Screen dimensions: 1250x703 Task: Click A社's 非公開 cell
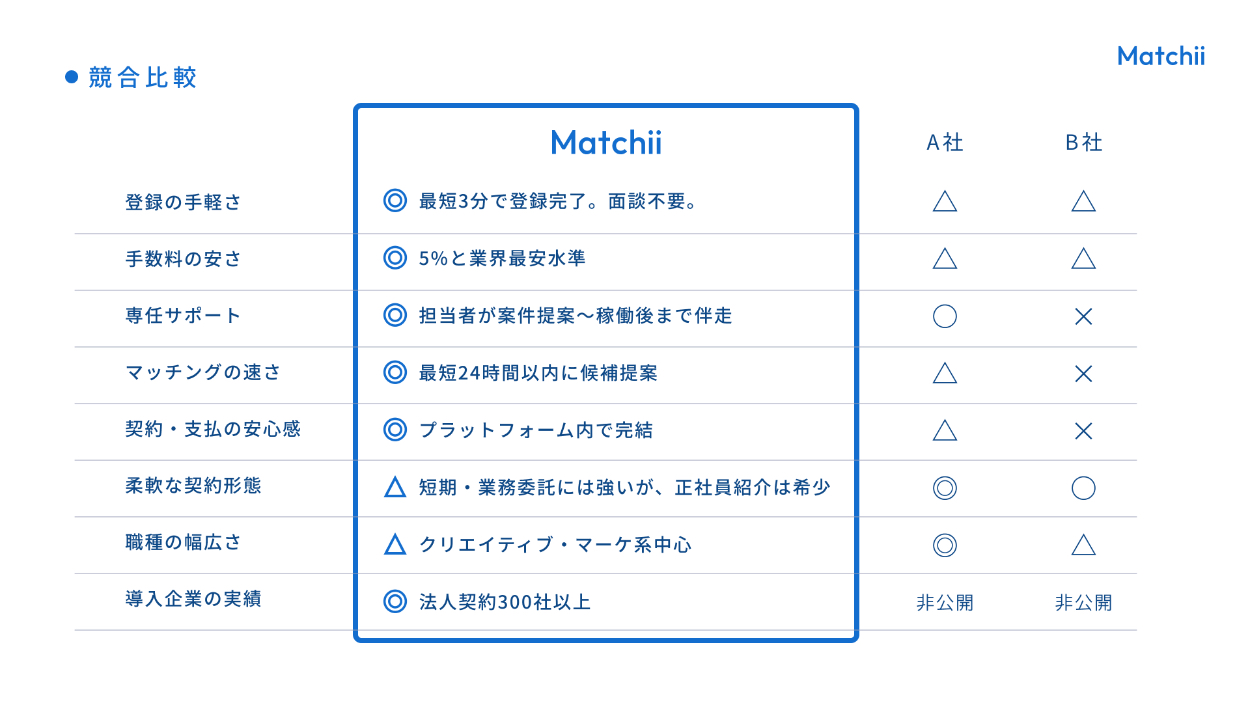pos(944,603)
